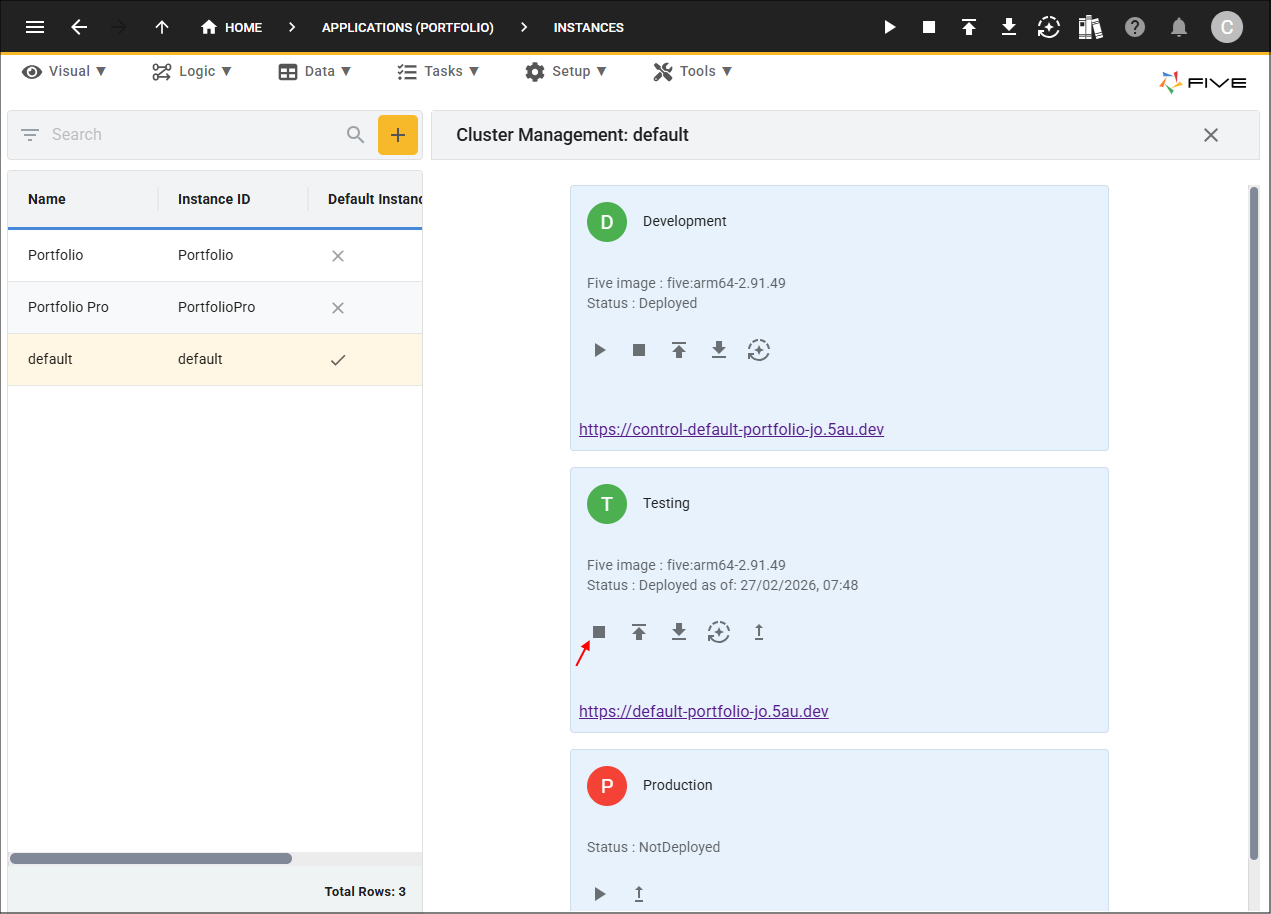
Task: Open the control-default-portfolio-jo.5au.dev link
Action: click(731, 429)
